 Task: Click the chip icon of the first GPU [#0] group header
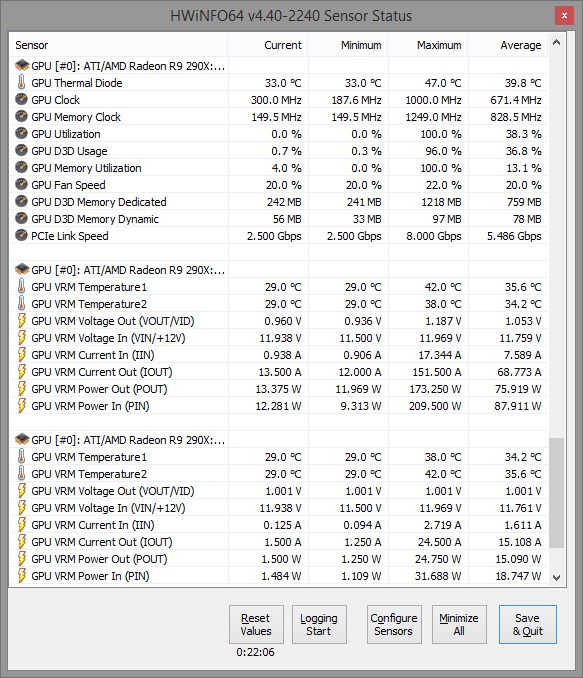click(x=22, y=65)
